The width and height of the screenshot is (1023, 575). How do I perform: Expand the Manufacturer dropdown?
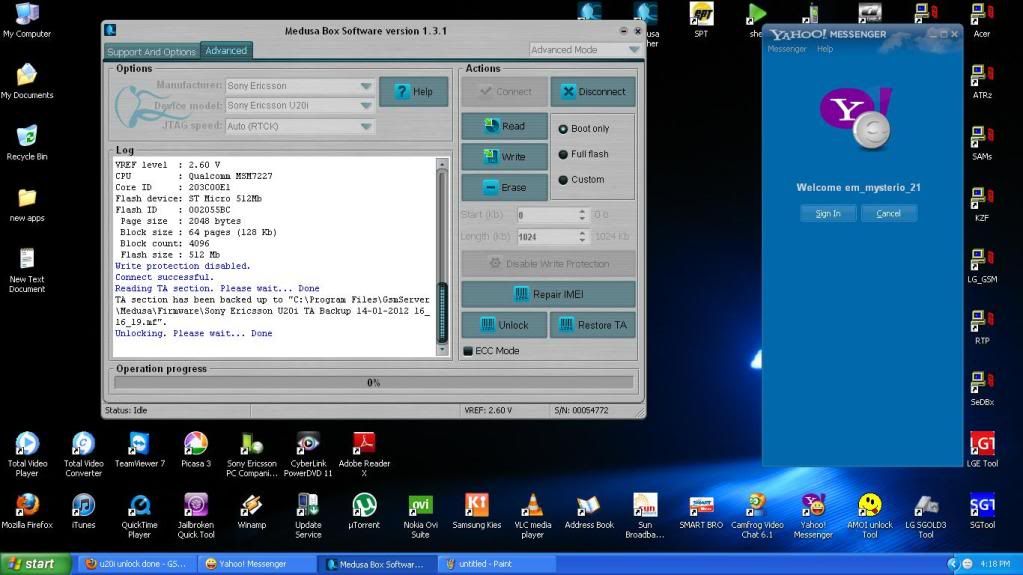[365, 85]
